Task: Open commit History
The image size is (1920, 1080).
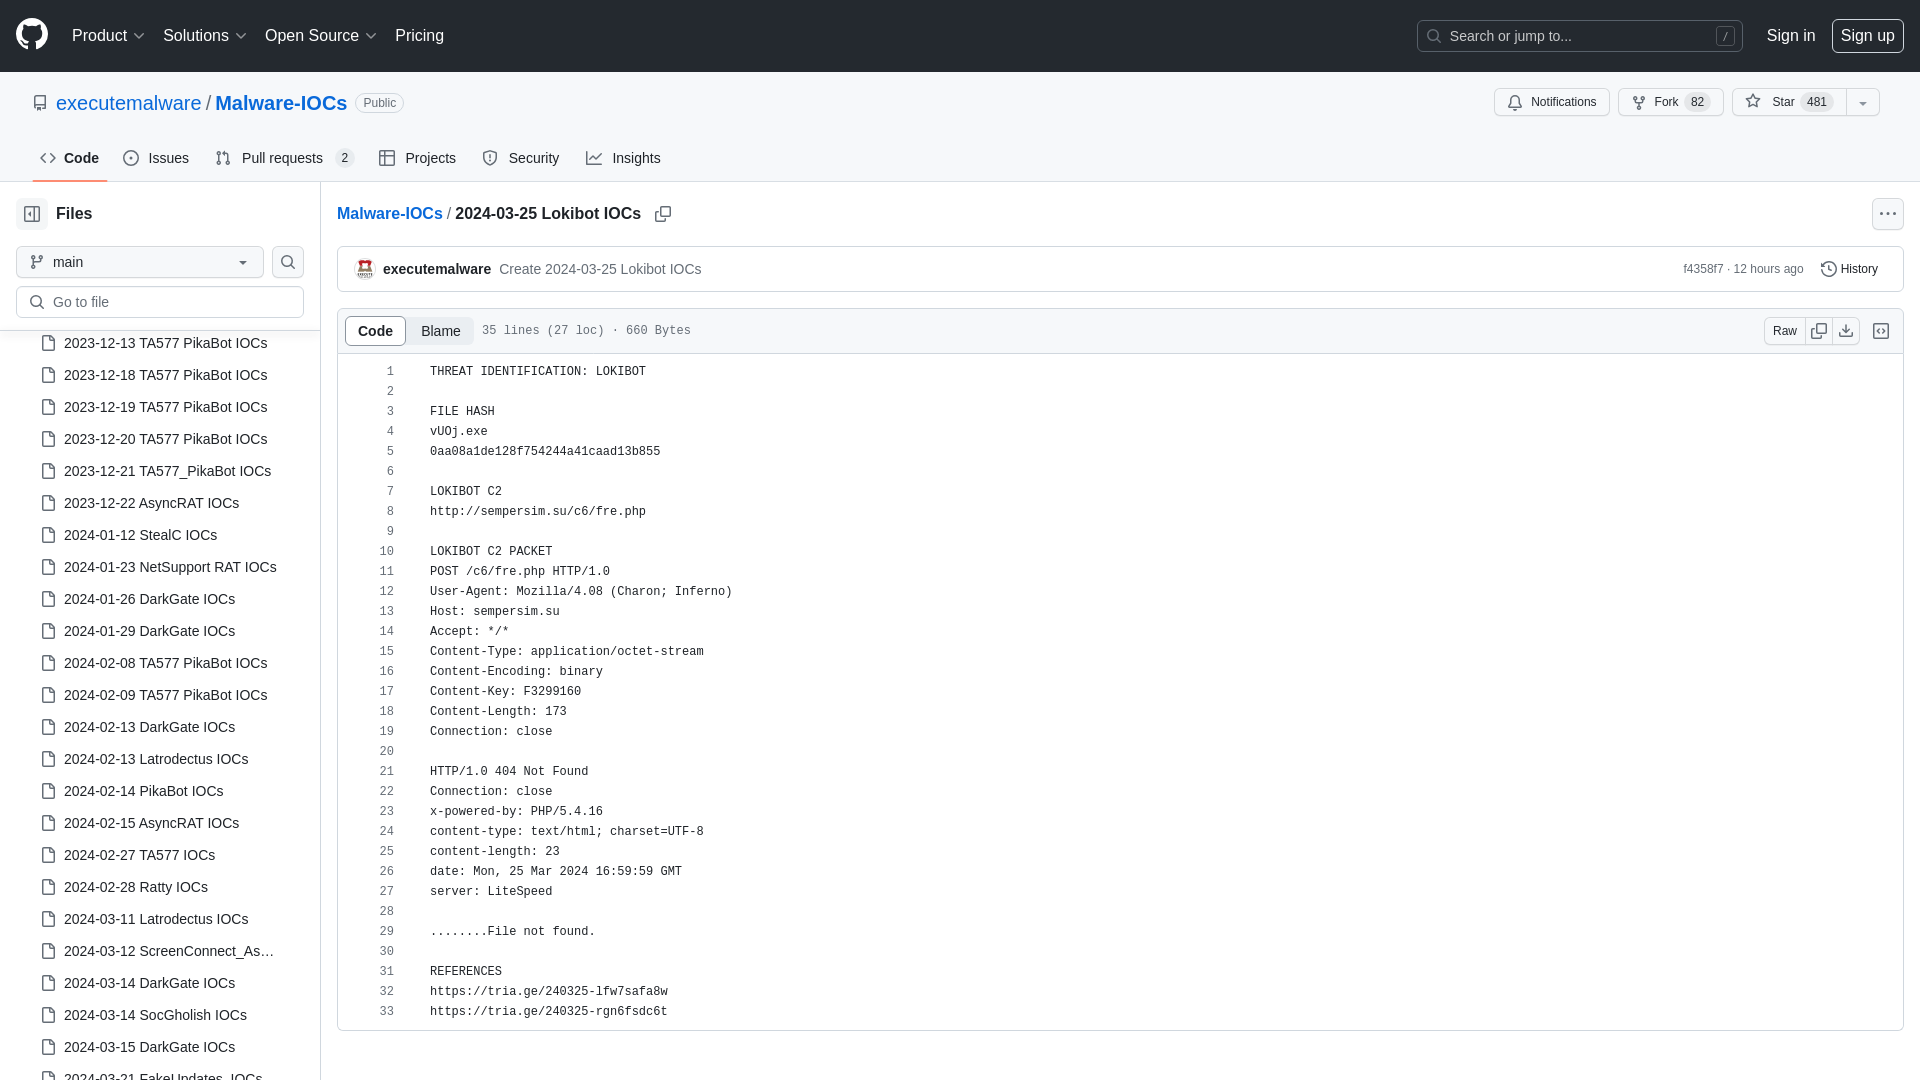Action: [1850, 269]
